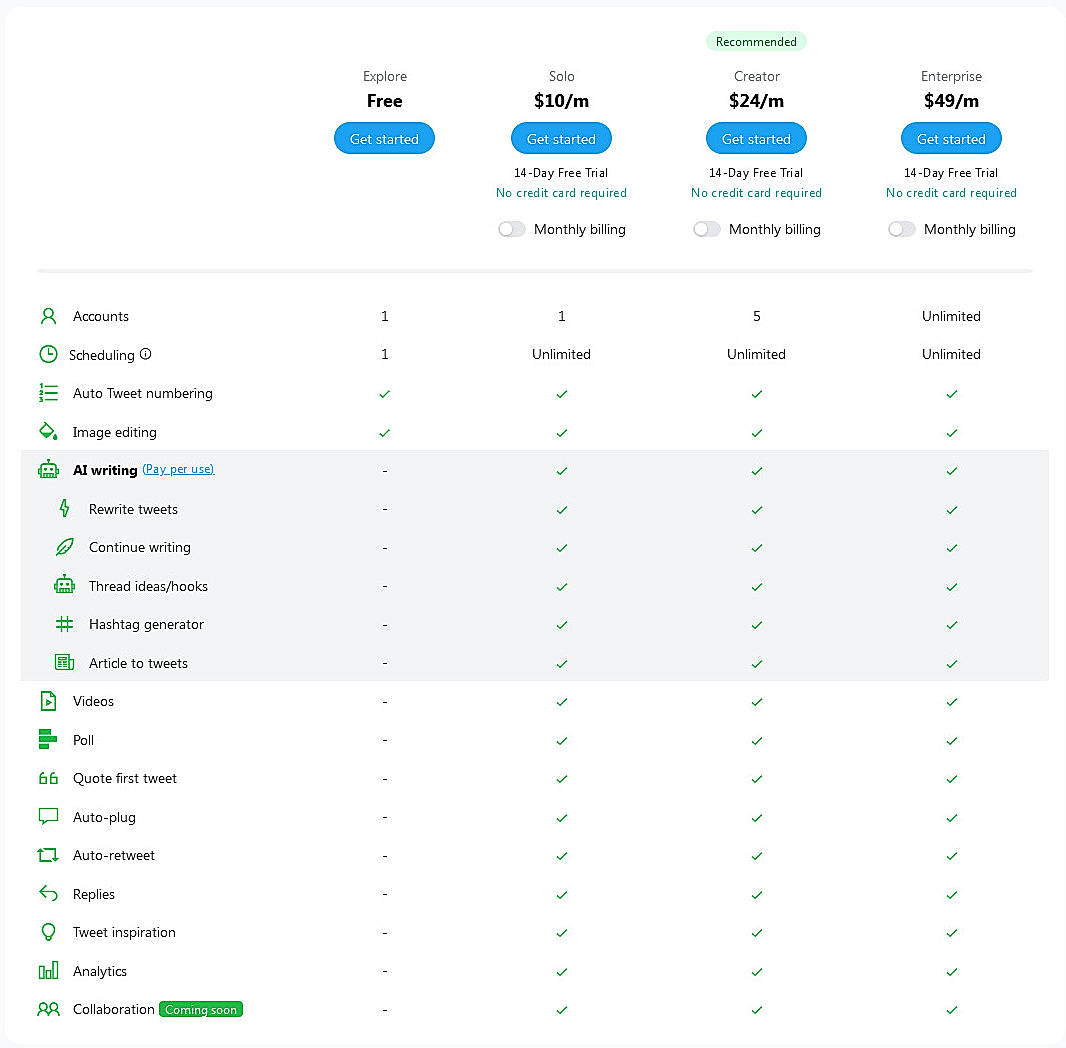Click the Analytics bar chart icon
The height and width of the screenshot is (1048, 1066).
pyautogui.click(x=48, y=971)
